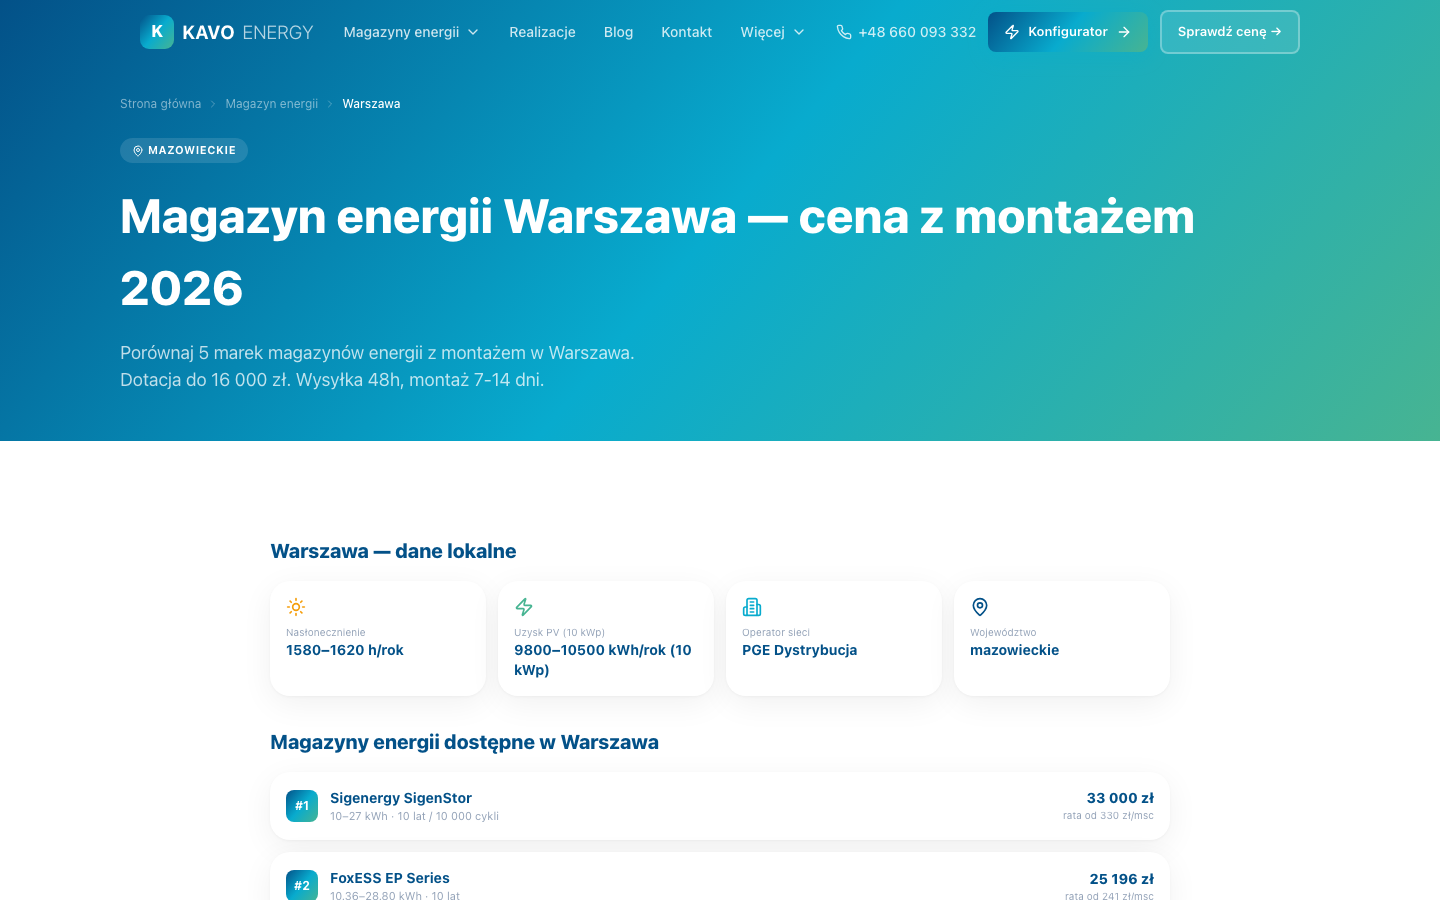The height and width of the screenshot is (900, 1440).
Task: Click the lightning bolt icon in Konfigurator button
Action: tap(1012, 32)
